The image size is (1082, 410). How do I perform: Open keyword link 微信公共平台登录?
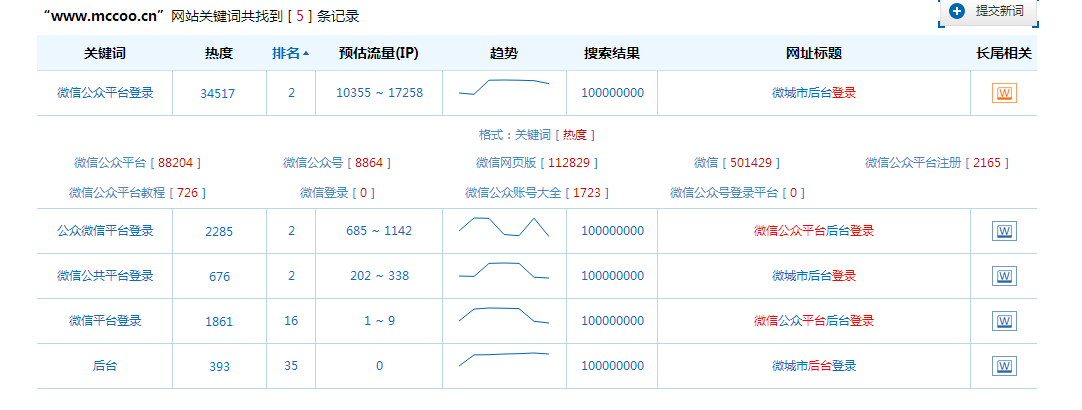(105, 275)
